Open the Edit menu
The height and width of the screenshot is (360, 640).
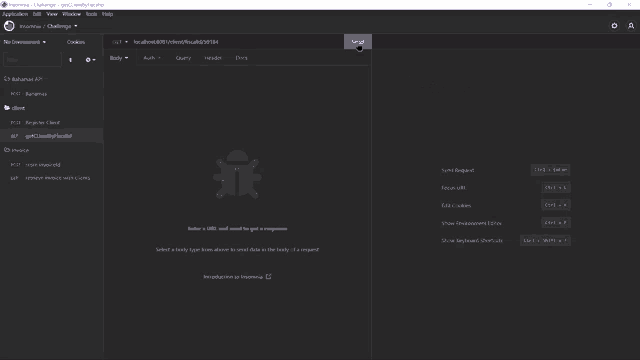pos(37,14)
